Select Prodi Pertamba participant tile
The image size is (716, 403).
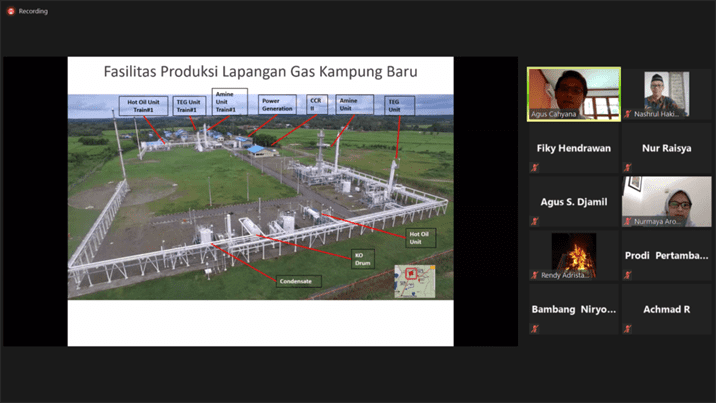click(666, 256)
